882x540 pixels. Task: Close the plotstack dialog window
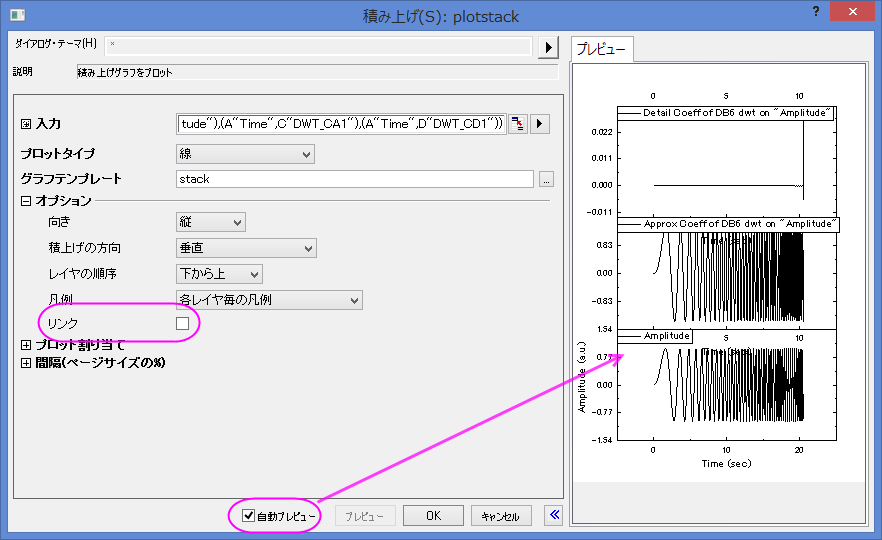tap(853, 11)
